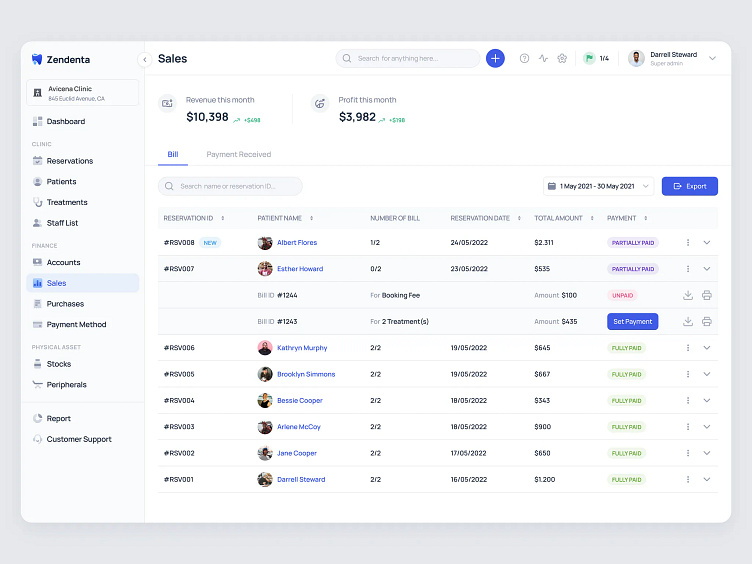
Task: Click the Export button
Action: tap(690, 186)
